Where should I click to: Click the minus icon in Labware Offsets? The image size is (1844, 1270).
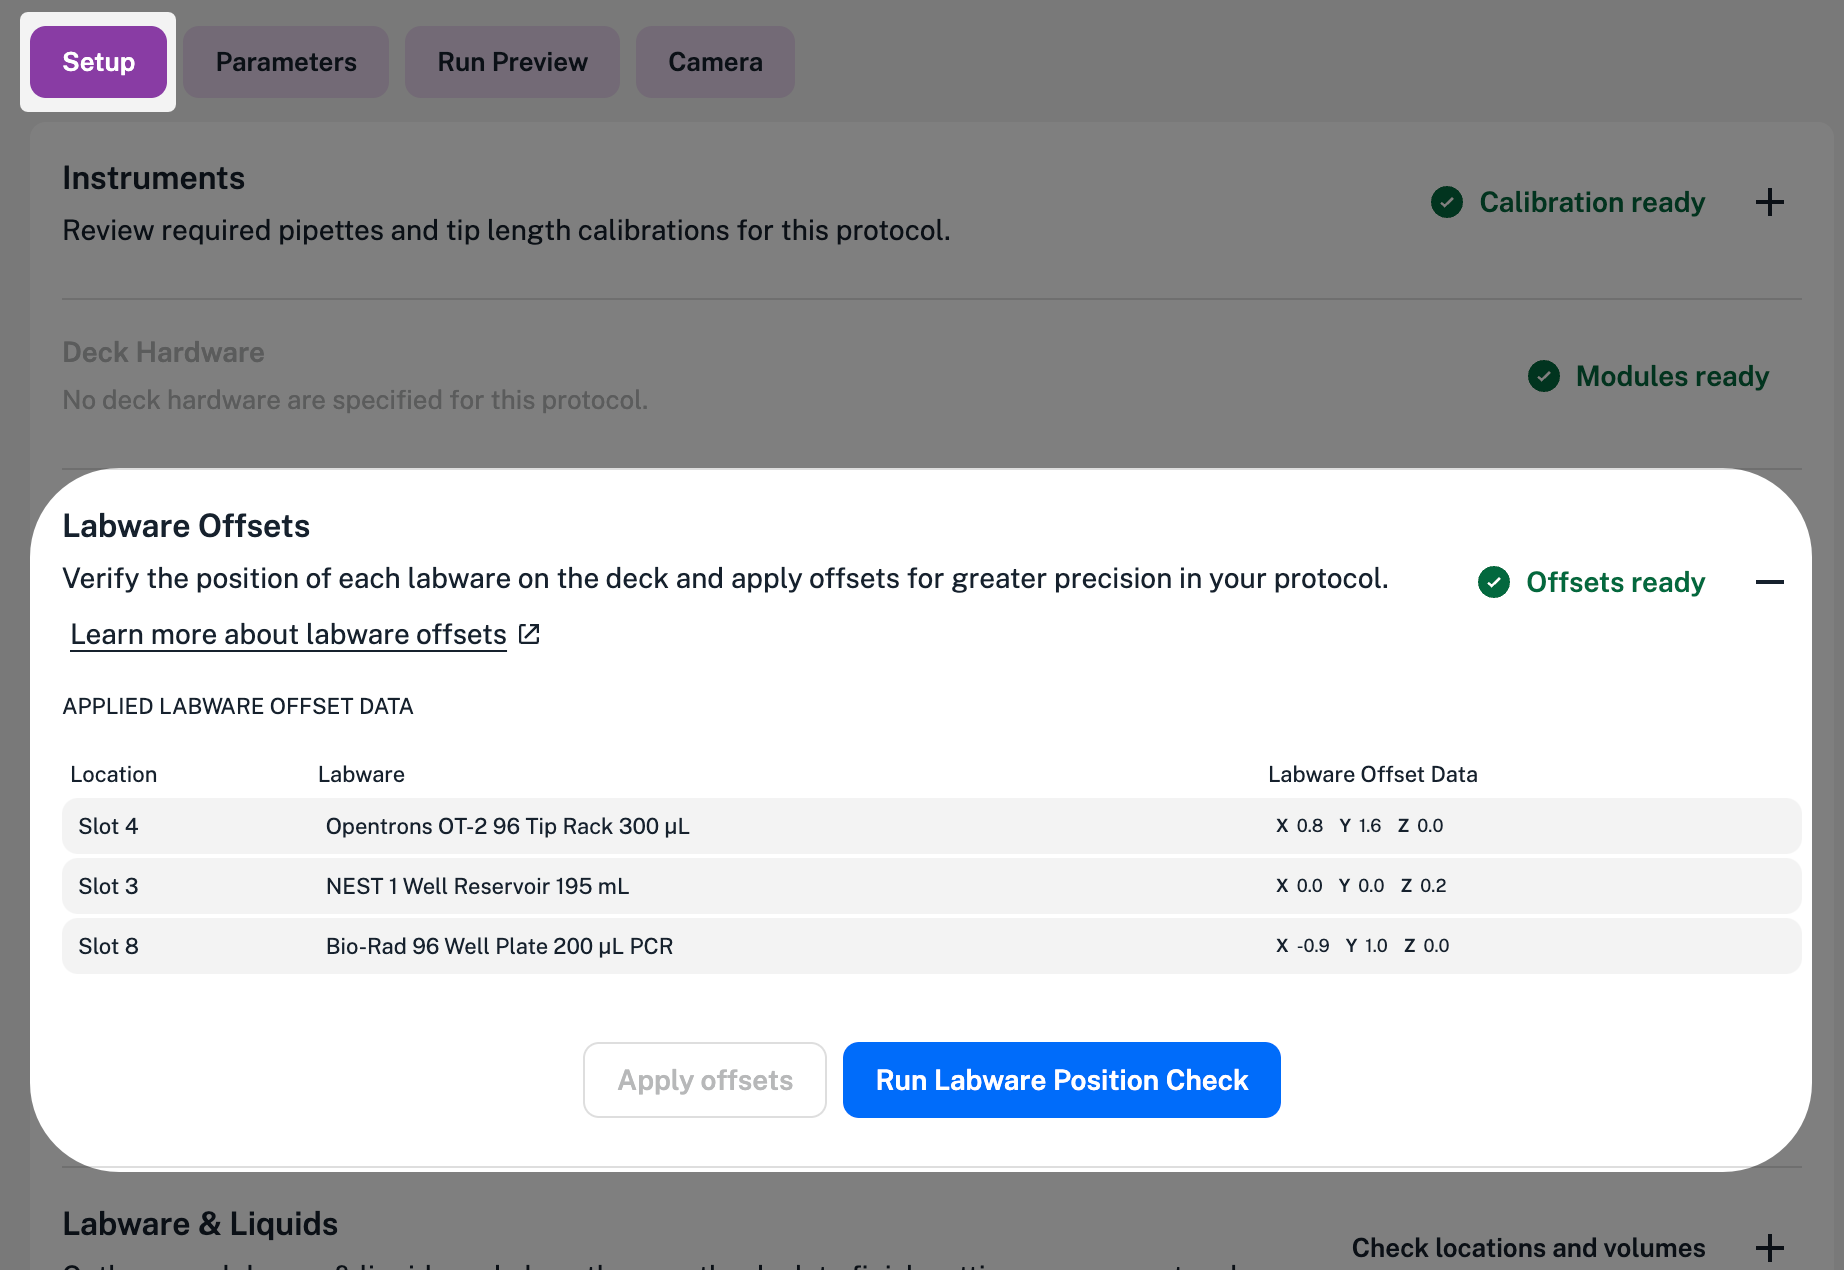[1770, 582]
